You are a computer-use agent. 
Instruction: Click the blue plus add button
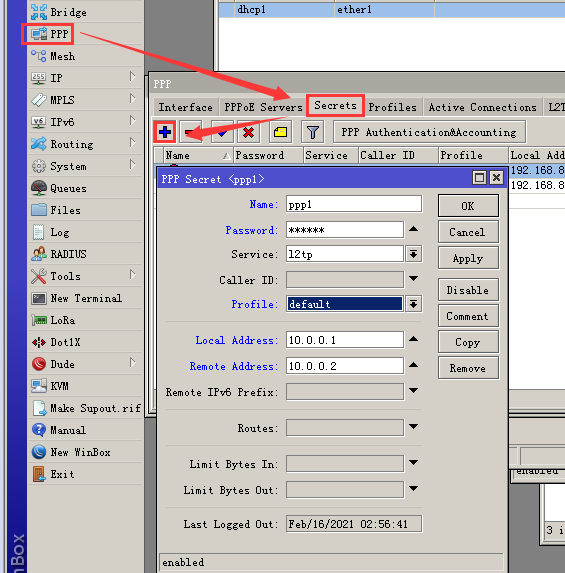[x=165, y=132]
